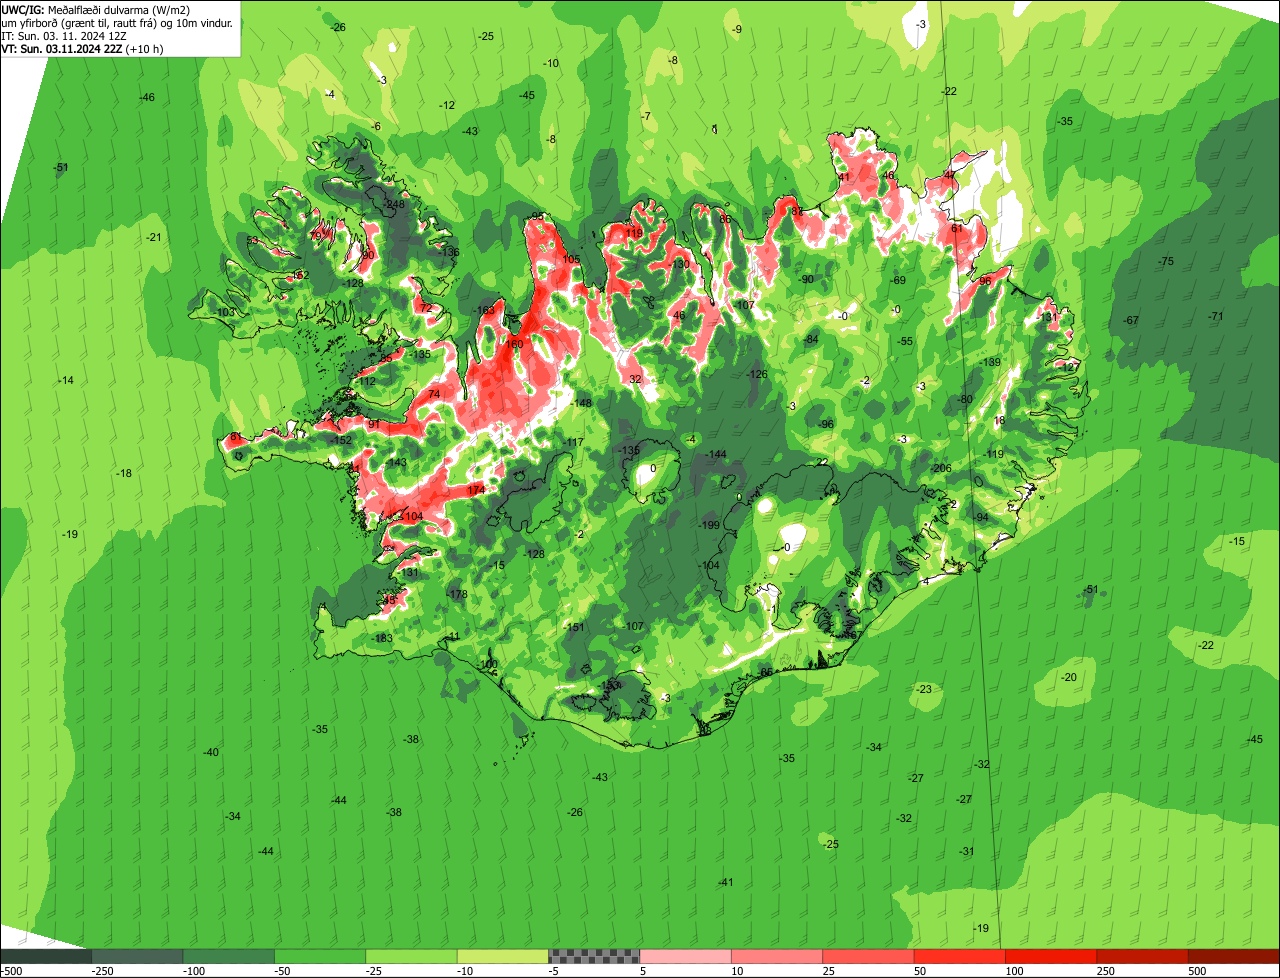The height and width of the screenshot is (978, 1280).
Task: Click the '-21' value over the western sea
Action: 153,237
